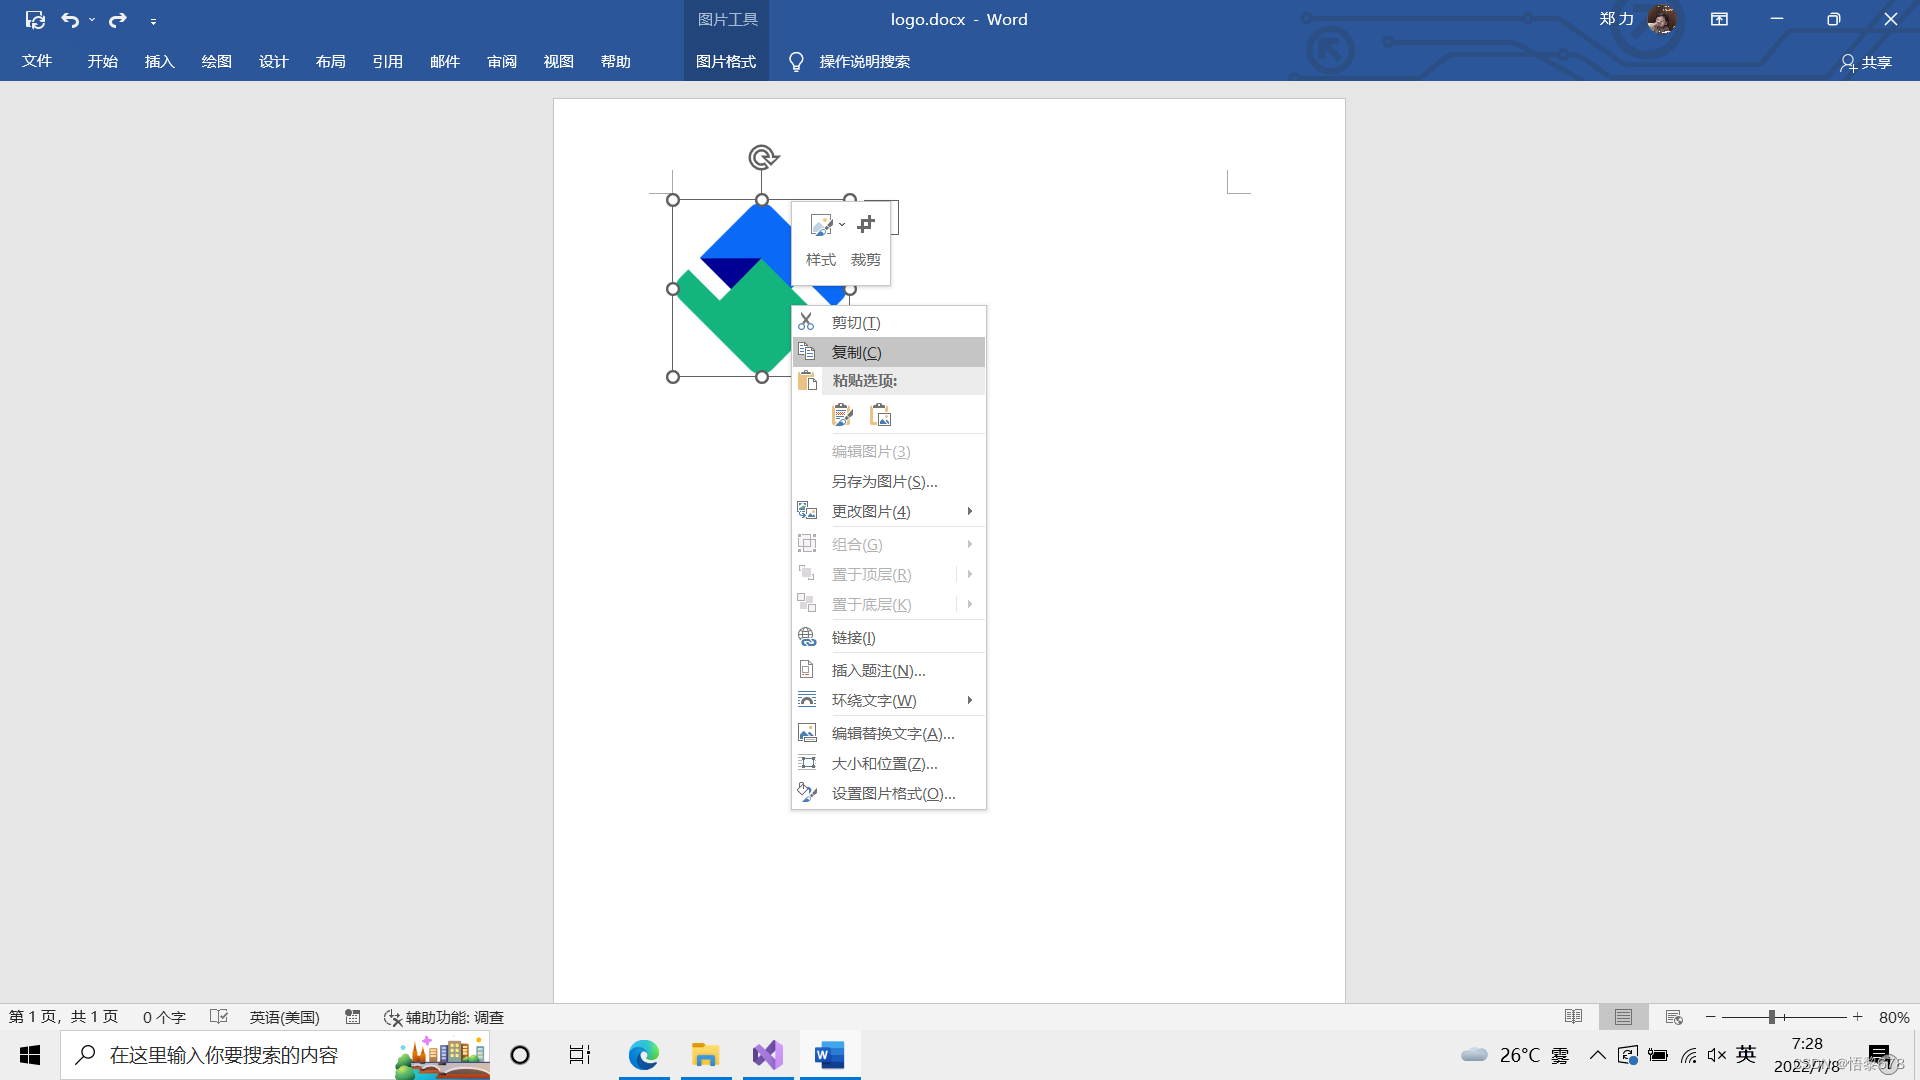Click 设置图片格式(O)... entry
This screenshot has width=1920, height=1080.
coord(893,793)
